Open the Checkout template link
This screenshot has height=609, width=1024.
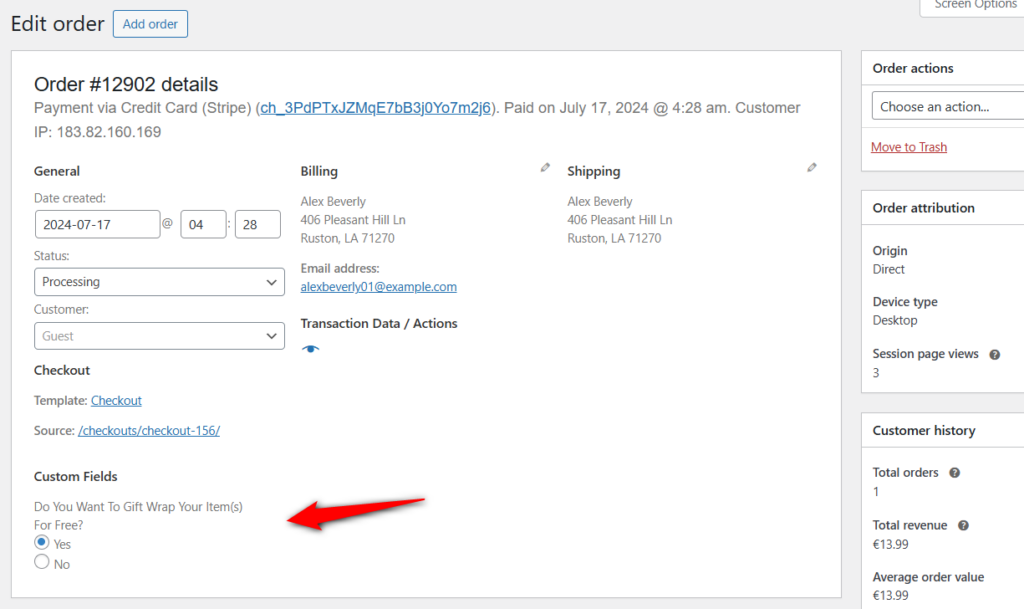pos(116,400)
